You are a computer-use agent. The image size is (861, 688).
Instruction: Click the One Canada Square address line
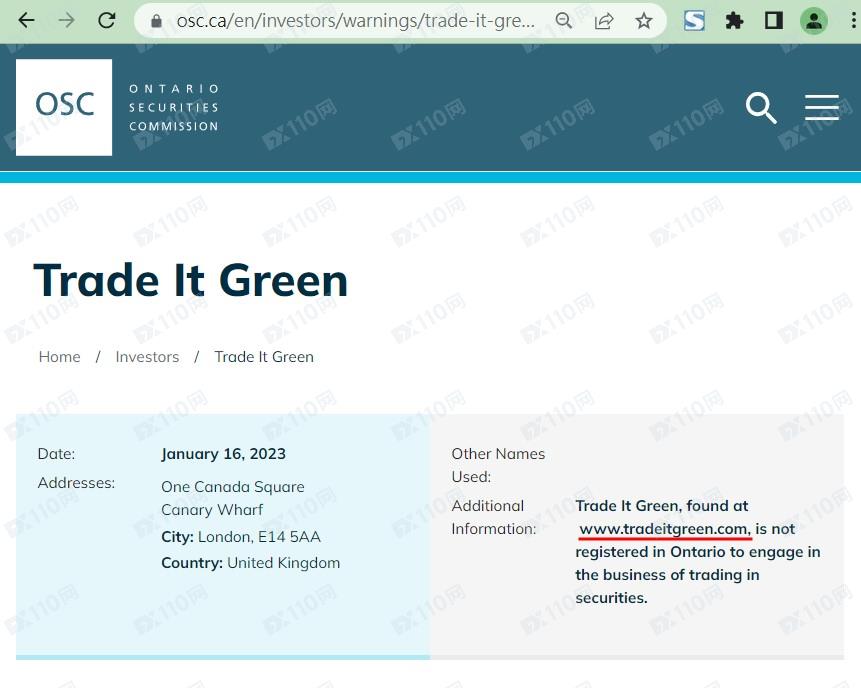(233, 487)
